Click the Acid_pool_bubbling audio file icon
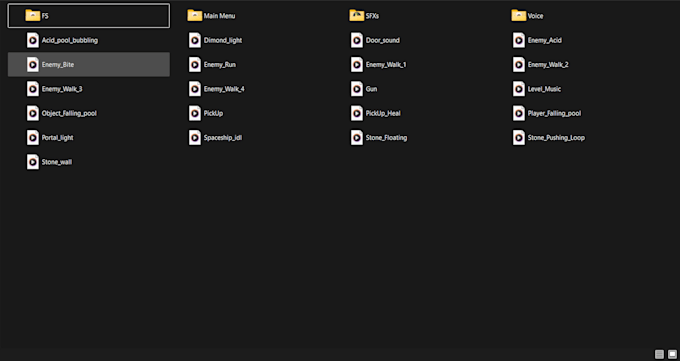The width and height of the screenshot is (680, 361). (x=33, y=40)
